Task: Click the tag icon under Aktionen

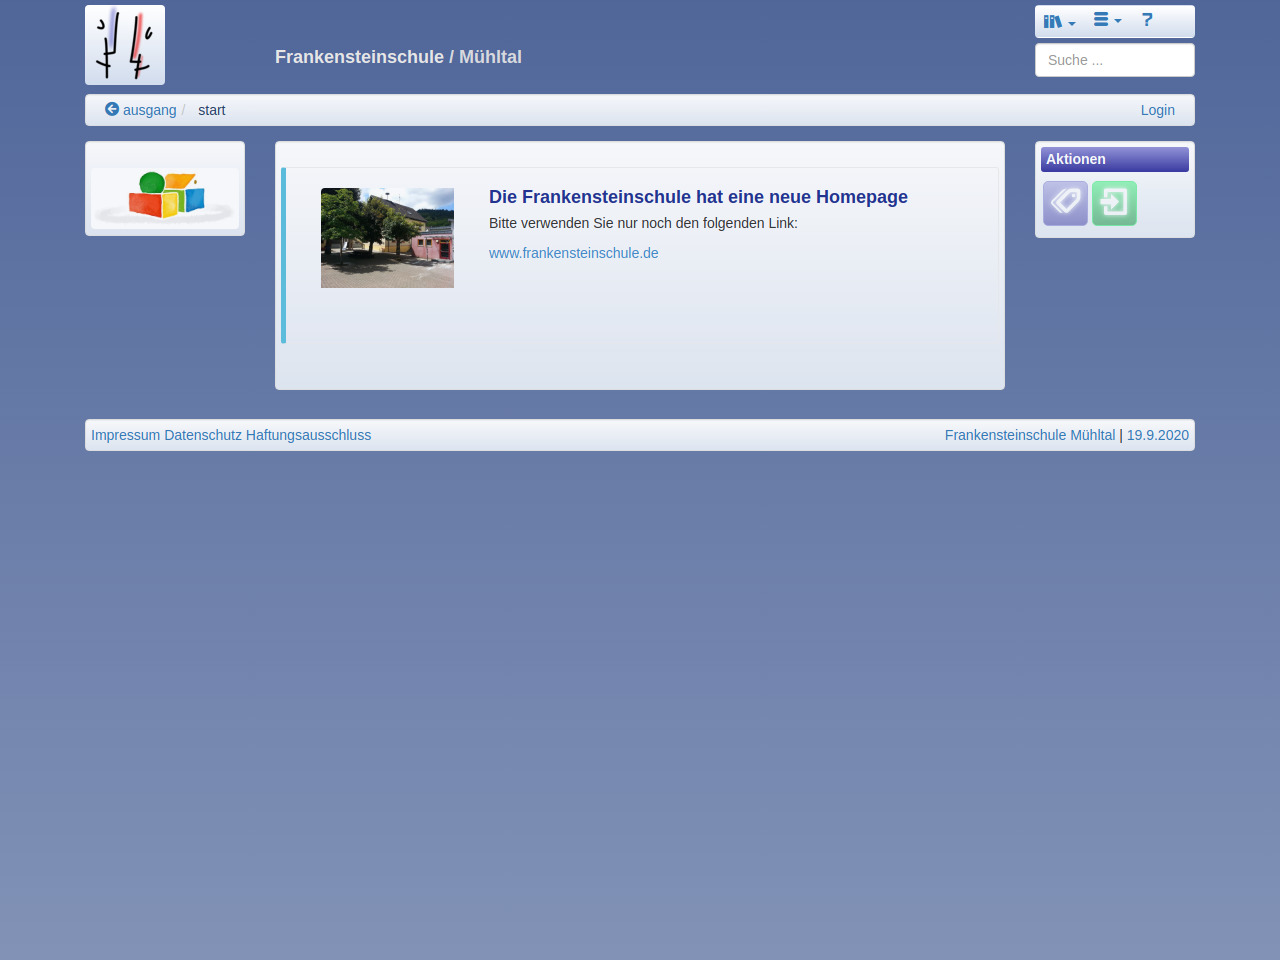Action: click(x=1065, y=203)
